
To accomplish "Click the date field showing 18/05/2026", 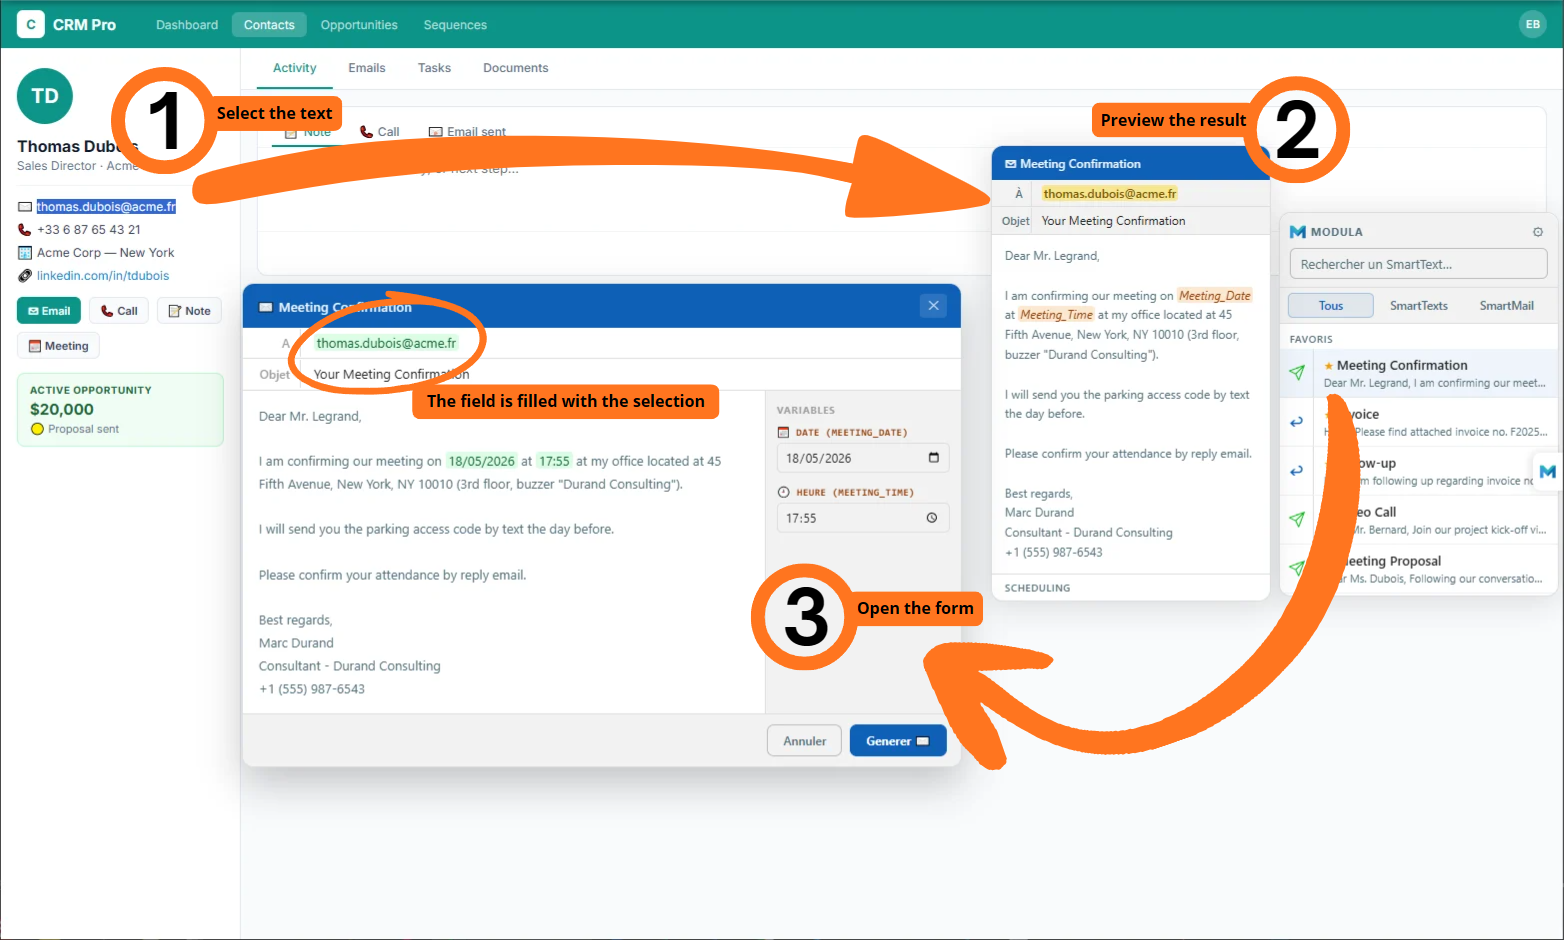I will point(862,458).
